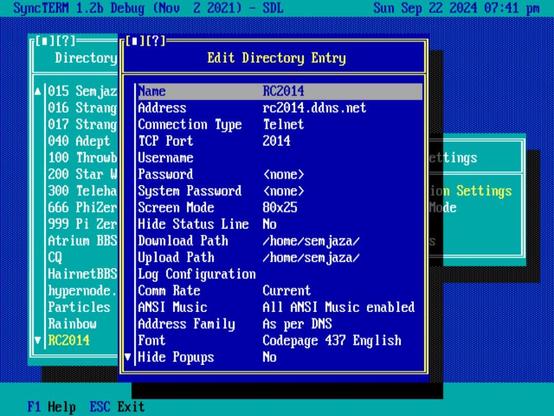Change the Address Family option
The height and width of the screenshot is (416, 554).
point(280,324)
